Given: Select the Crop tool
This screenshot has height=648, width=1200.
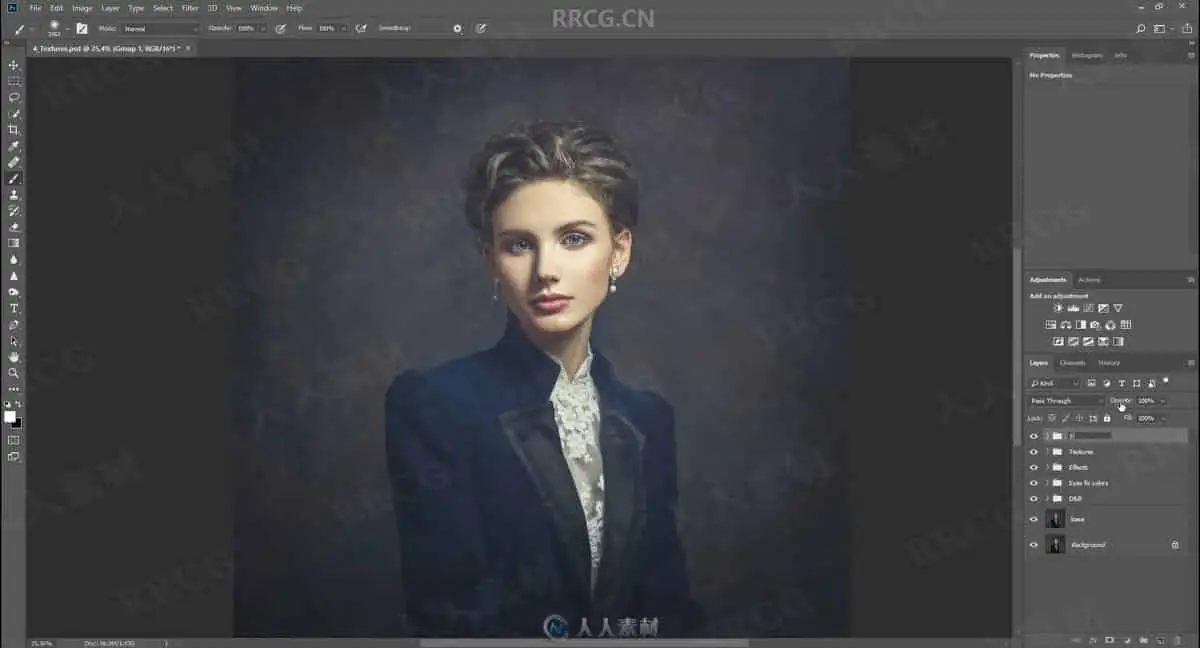Looking at the screenshot, I should pos(14,130).
